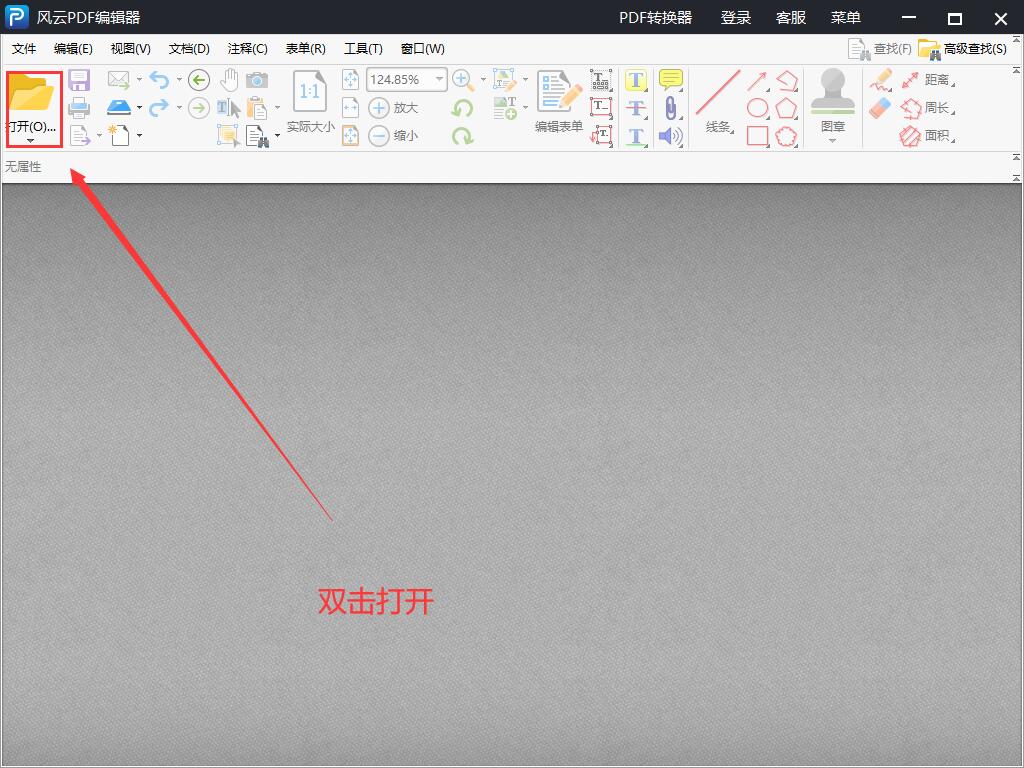Screen dimensions: 1024x768
Task: Select the pencil freehand tool
Action: 881,80
